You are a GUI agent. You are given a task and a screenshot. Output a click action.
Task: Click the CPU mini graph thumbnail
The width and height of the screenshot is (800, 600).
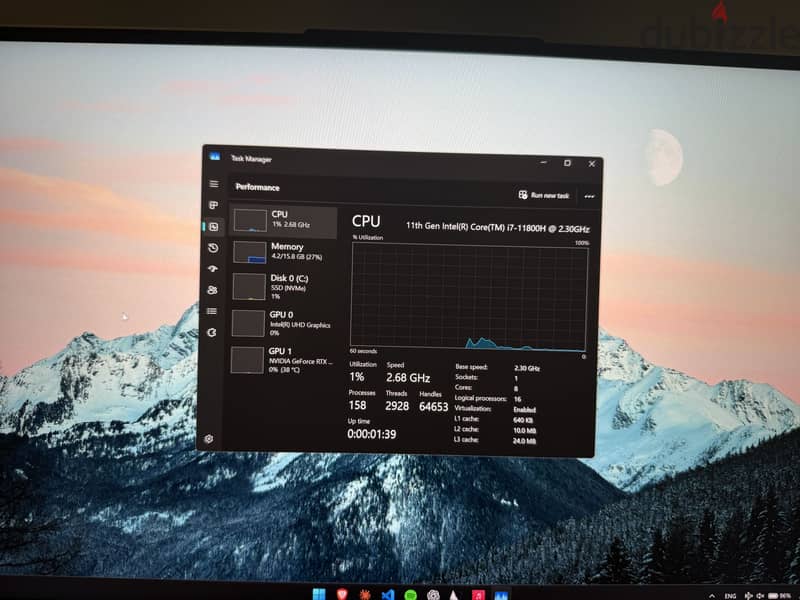coord(250,220)
